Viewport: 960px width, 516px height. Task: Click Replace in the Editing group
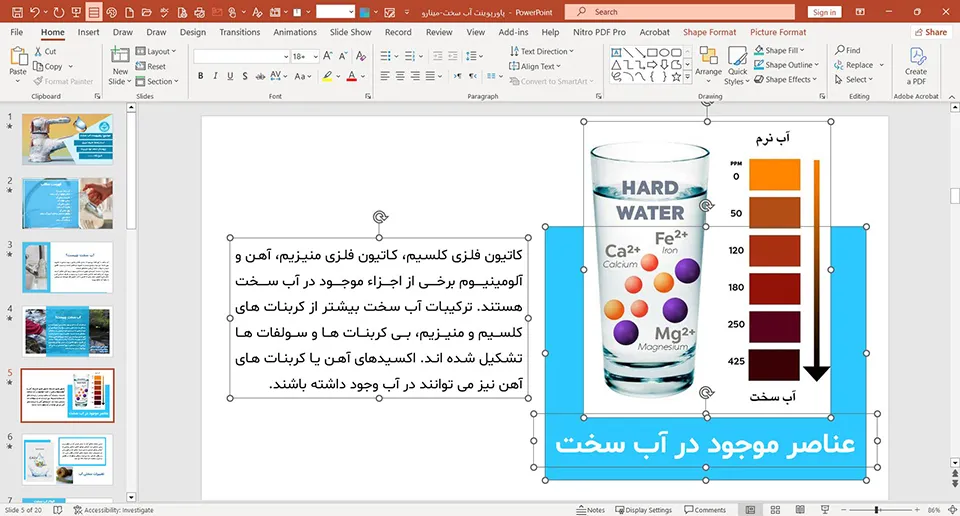(x=853, y=65)
